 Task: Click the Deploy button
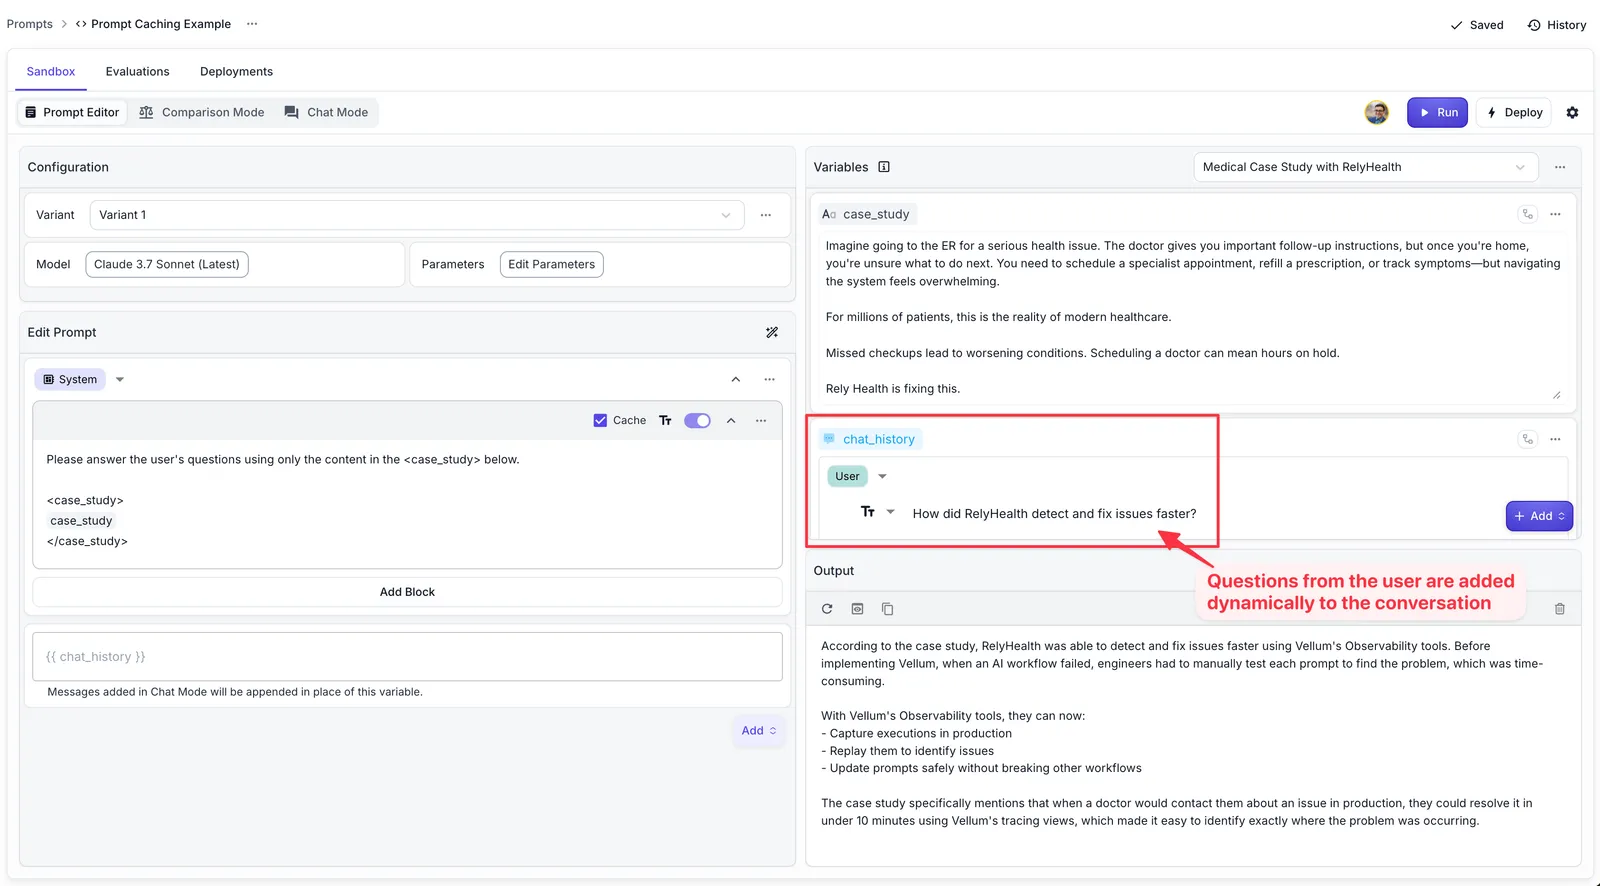point(1514,113)
